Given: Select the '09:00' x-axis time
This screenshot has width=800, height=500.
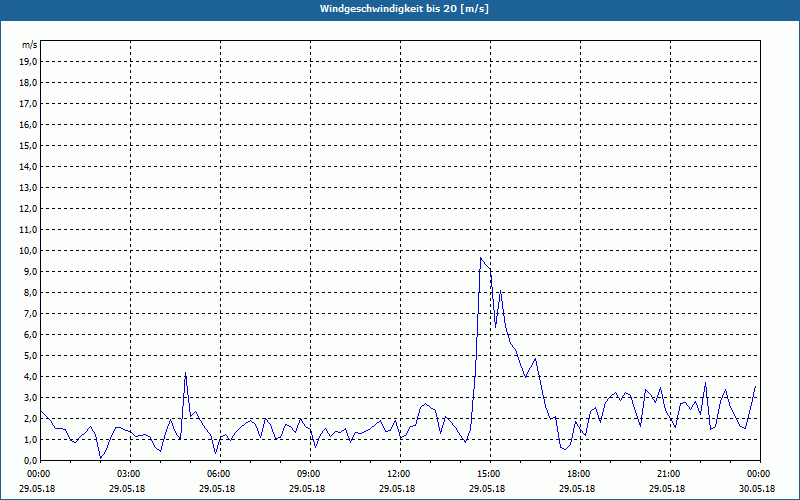Looking at the screenshot, I should (310, 474).
